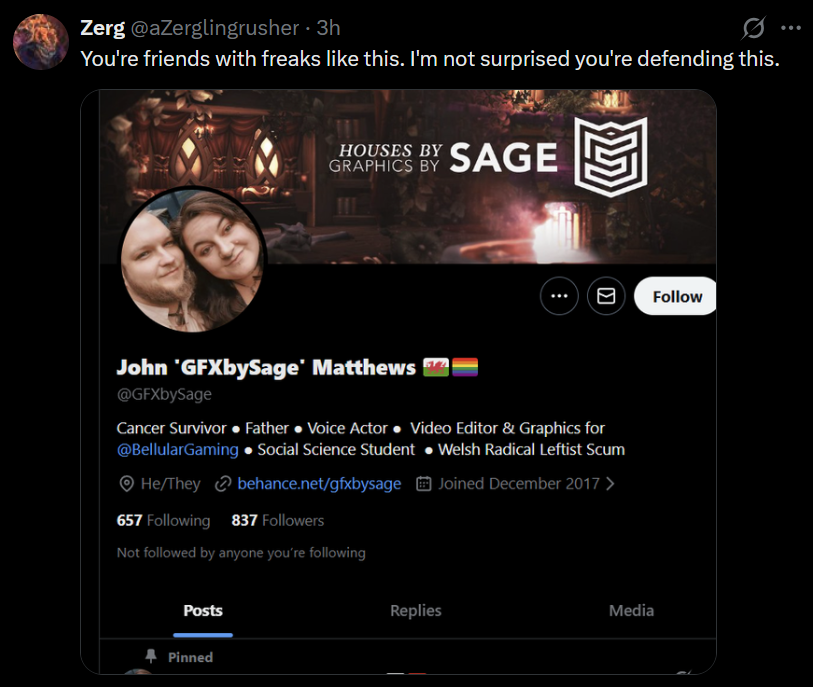Image resolution: width=813 pixels, height=687 pixels.
Task: Expand the Joined December 2017 chevron
Action: (x=610, y=484)
